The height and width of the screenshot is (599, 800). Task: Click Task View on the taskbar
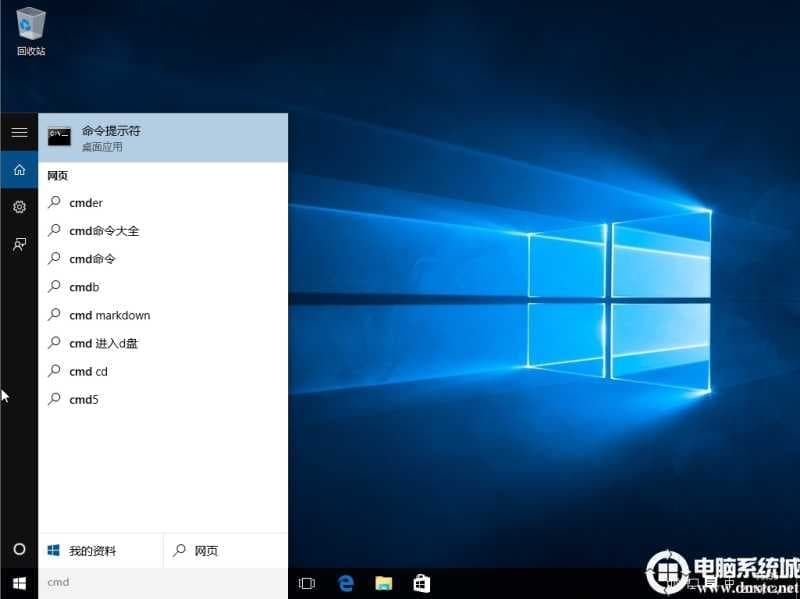point(306,582)
